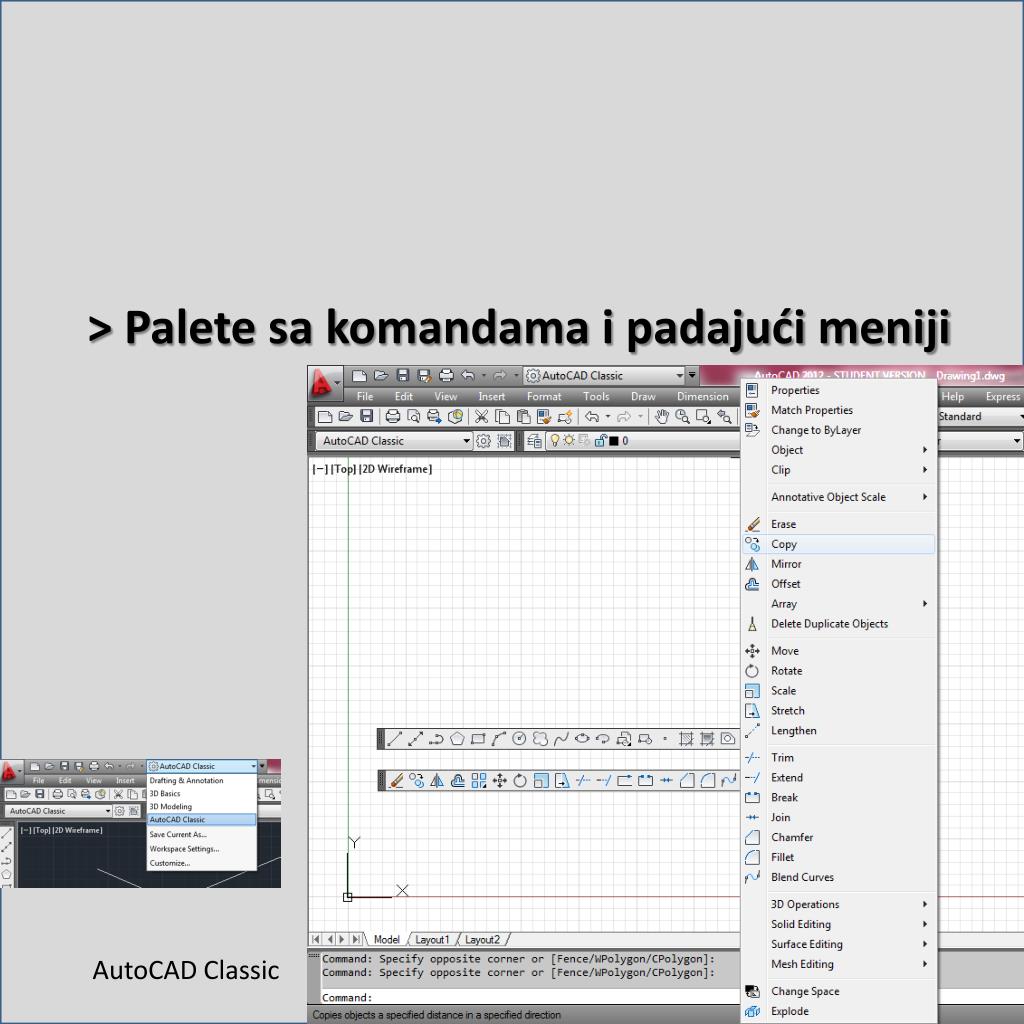Click Mirror icon in floating Modify toolbar
The height and width of the screenshot is (1024, 1024).
click(437, 780)
